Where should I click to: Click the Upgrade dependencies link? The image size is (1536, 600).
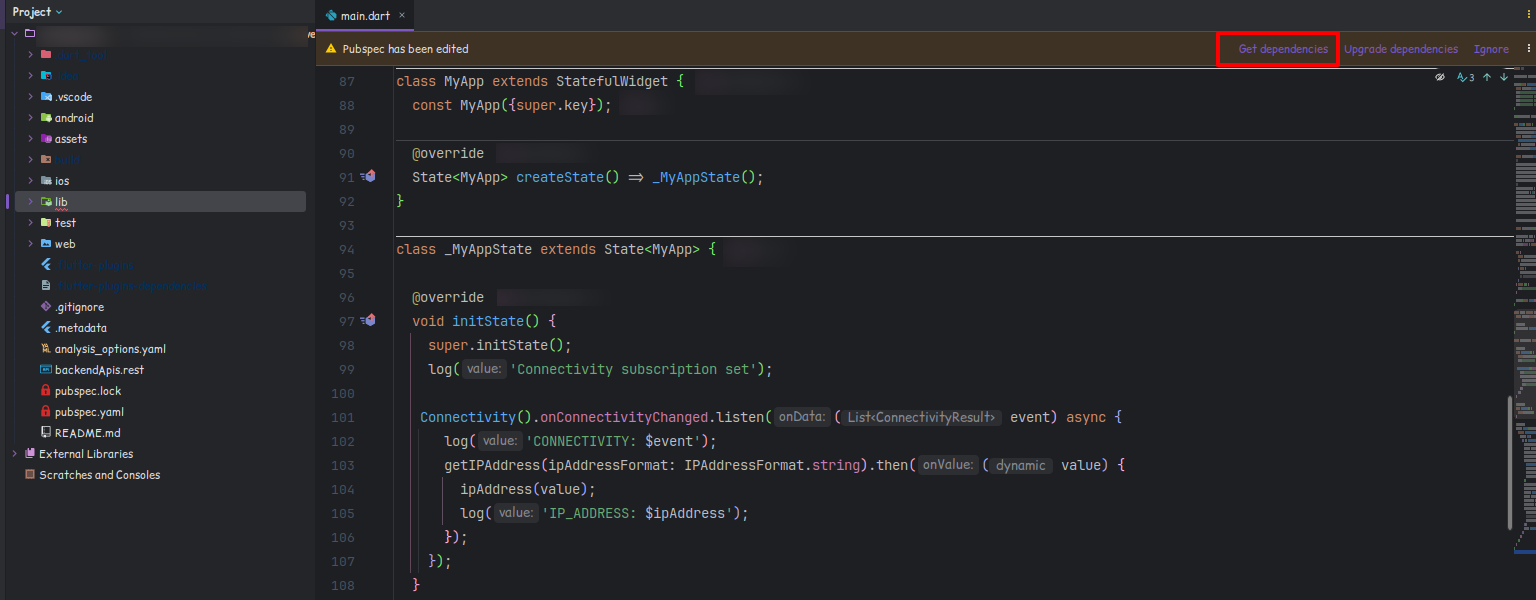click(x=1401, y=49)
